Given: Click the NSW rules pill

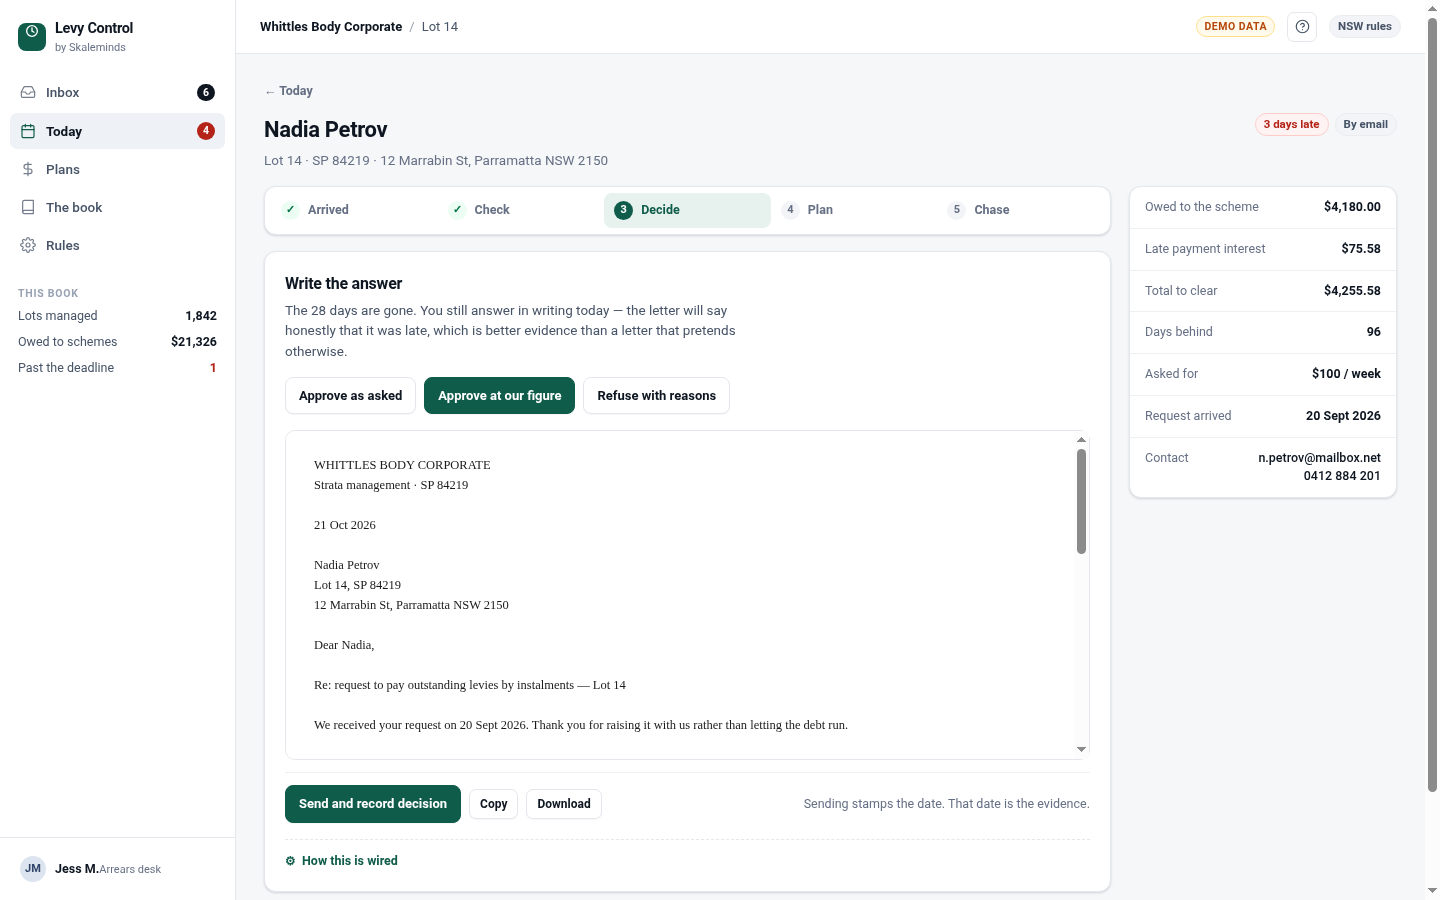Looking at the screenshot, I should click(1364, 27).
